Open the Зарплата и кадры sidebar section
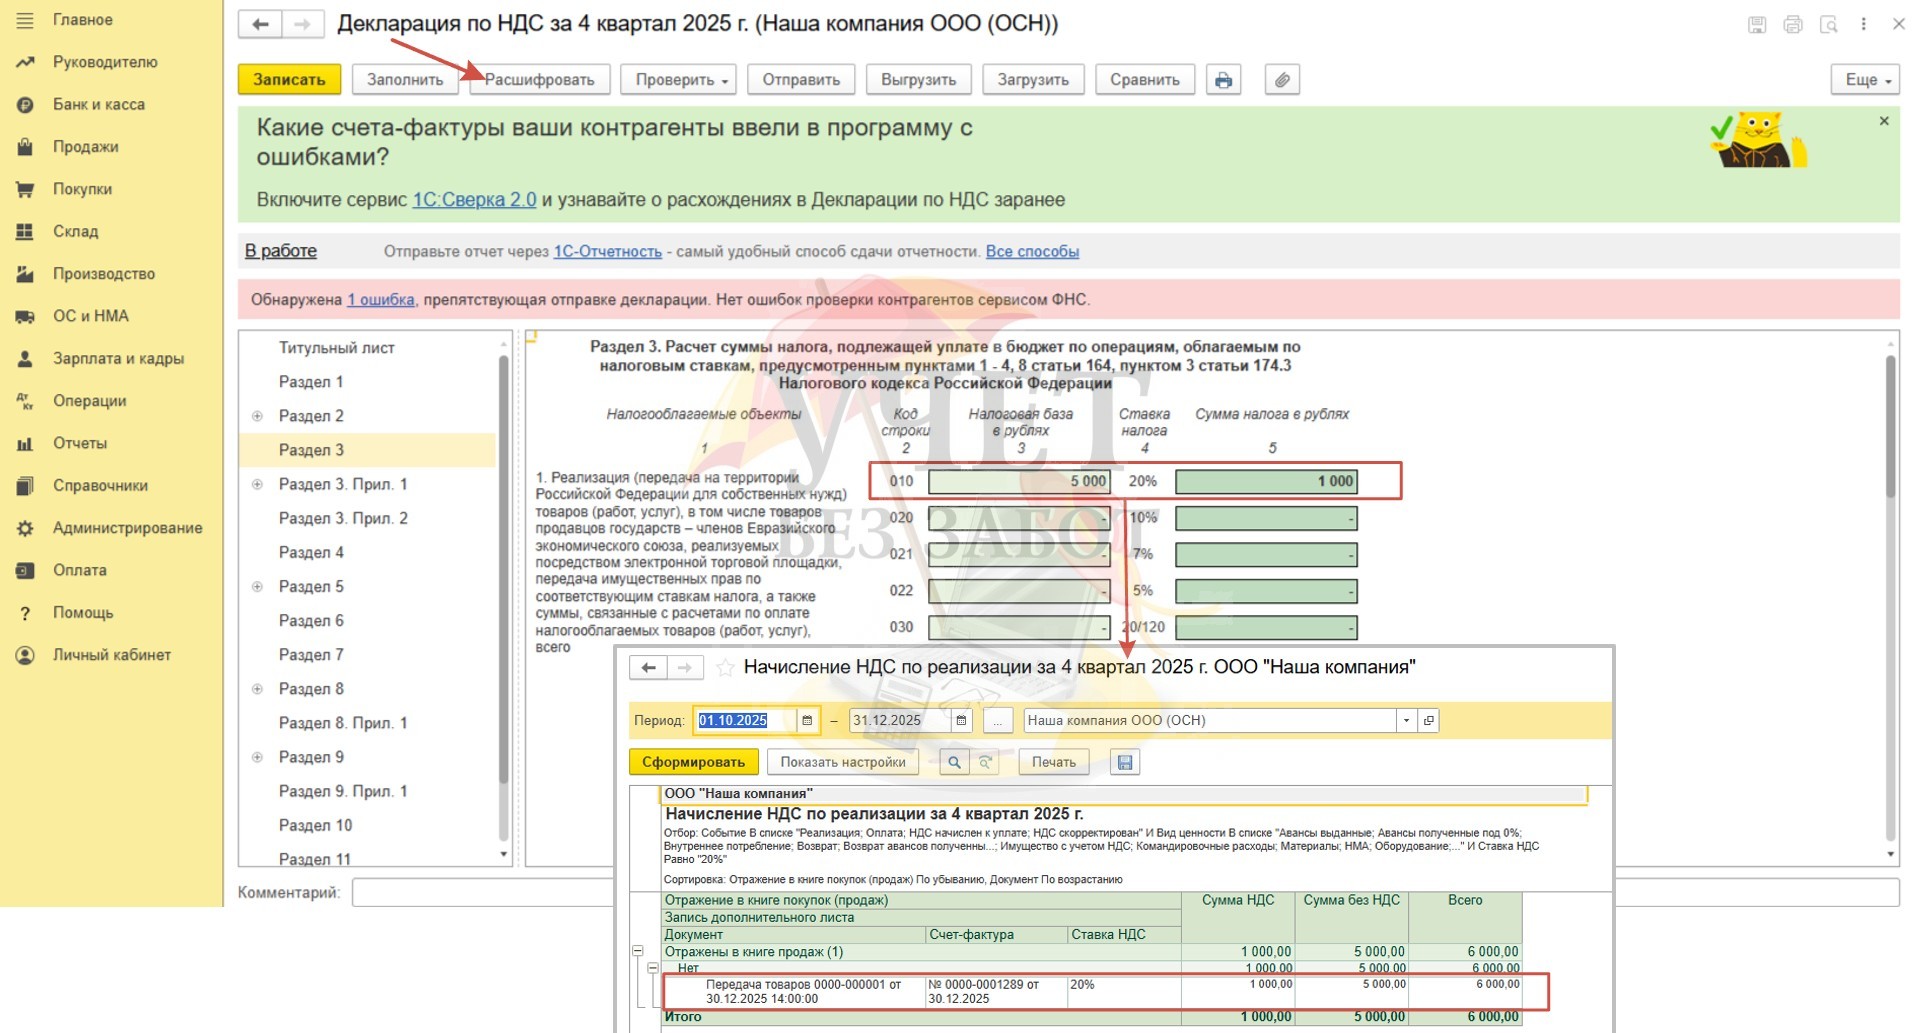Screen dimensions: 1920x1033 tap(118, 358)
